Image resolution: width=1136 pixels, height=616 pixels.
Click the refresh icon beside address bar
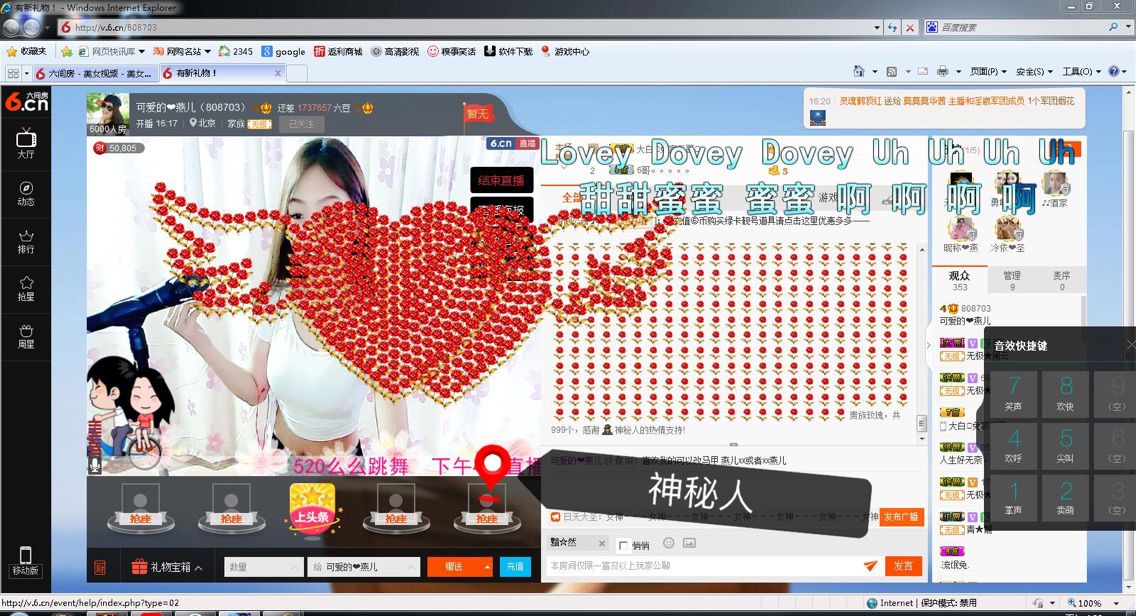click(893, 28)
